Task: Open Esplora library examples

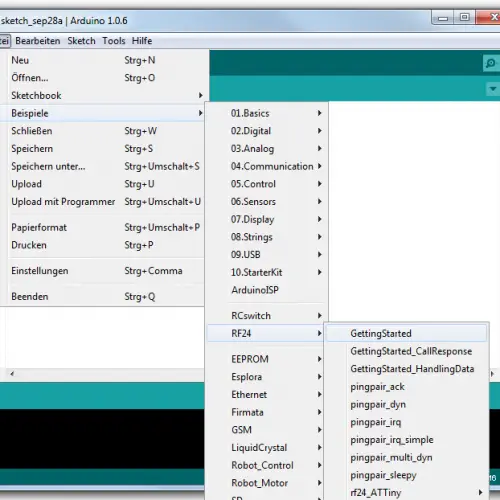Action: 266,377
